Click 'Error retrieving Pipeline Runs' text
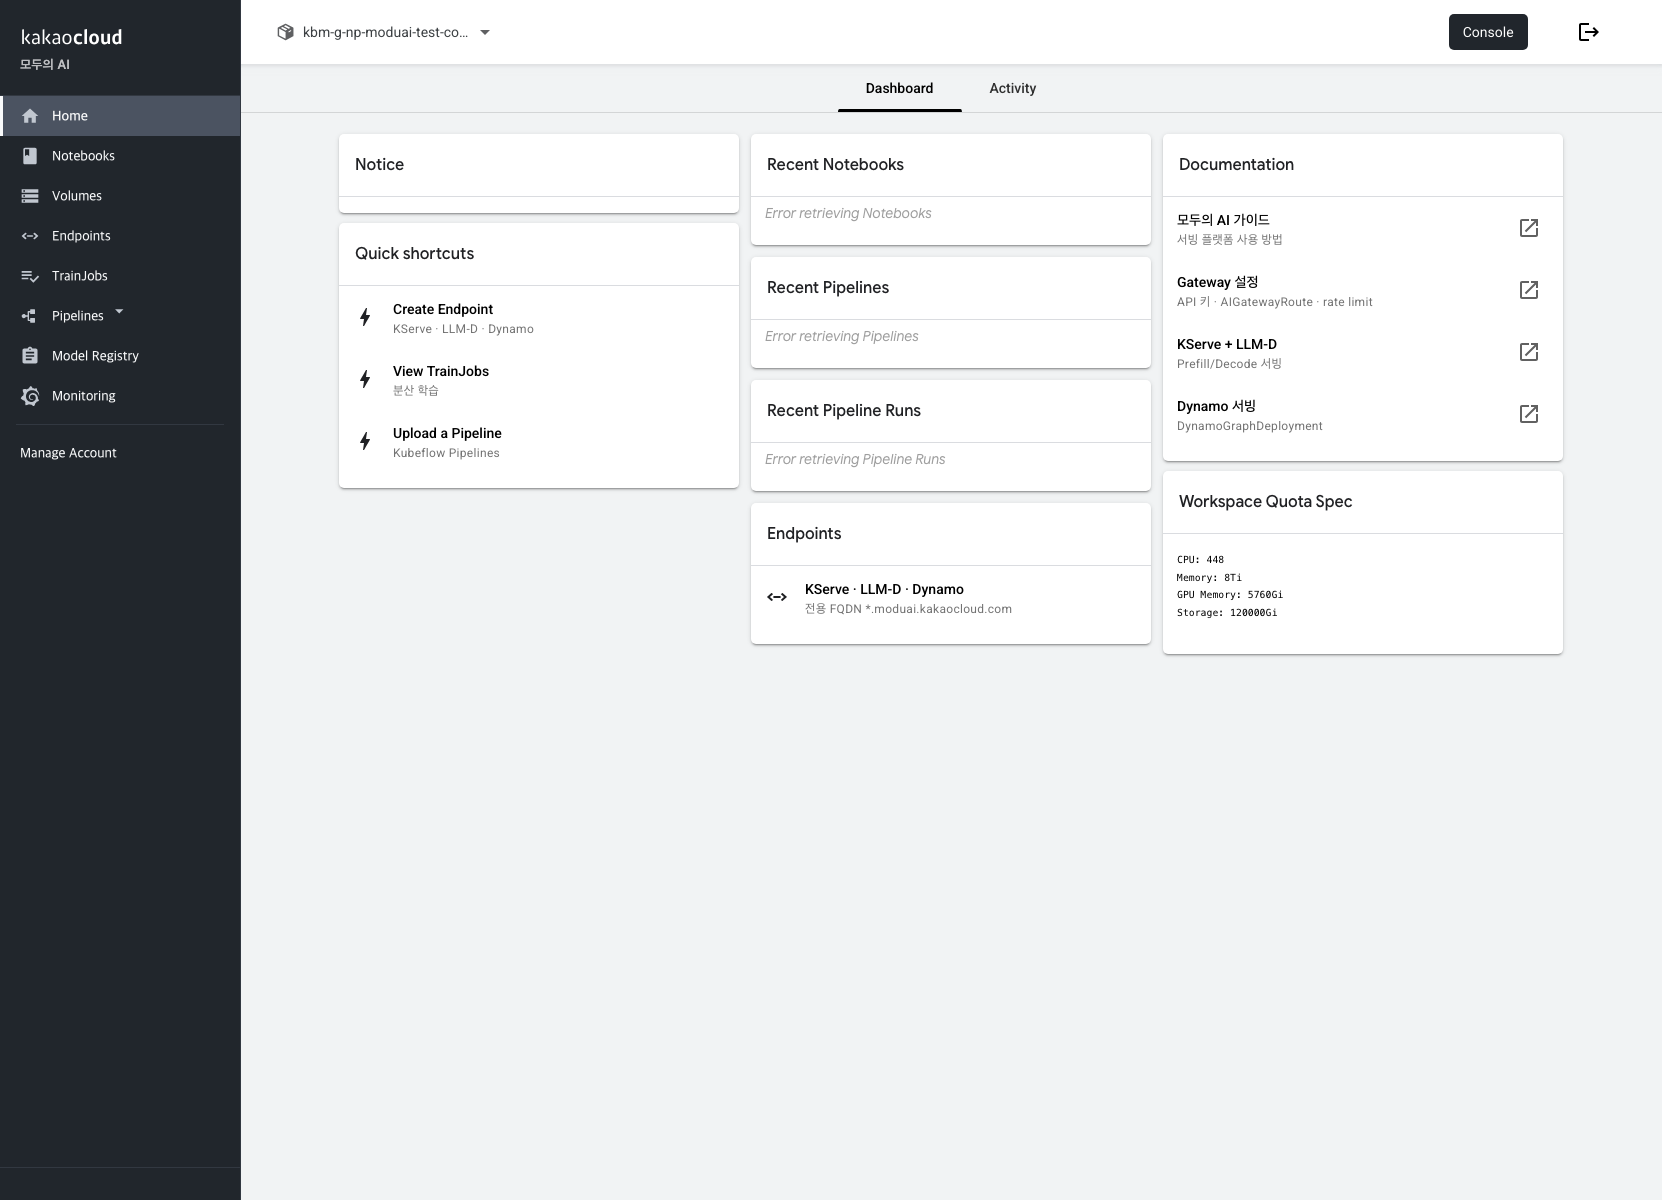The height and width of the screenshot is (1200, 1662). click(855, 459)
